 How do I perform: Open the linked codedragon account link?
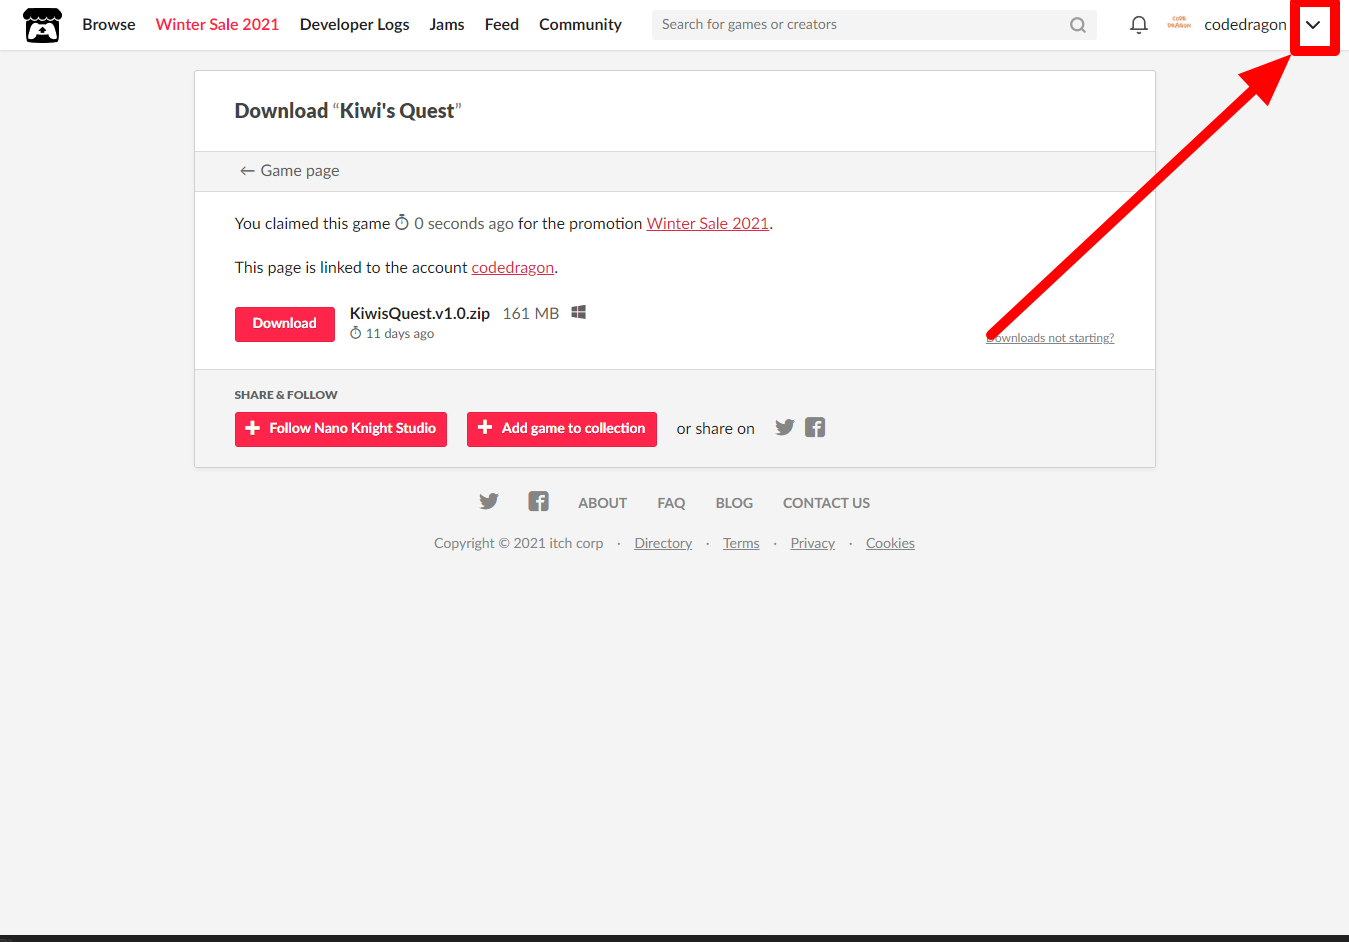pos(513,268)
